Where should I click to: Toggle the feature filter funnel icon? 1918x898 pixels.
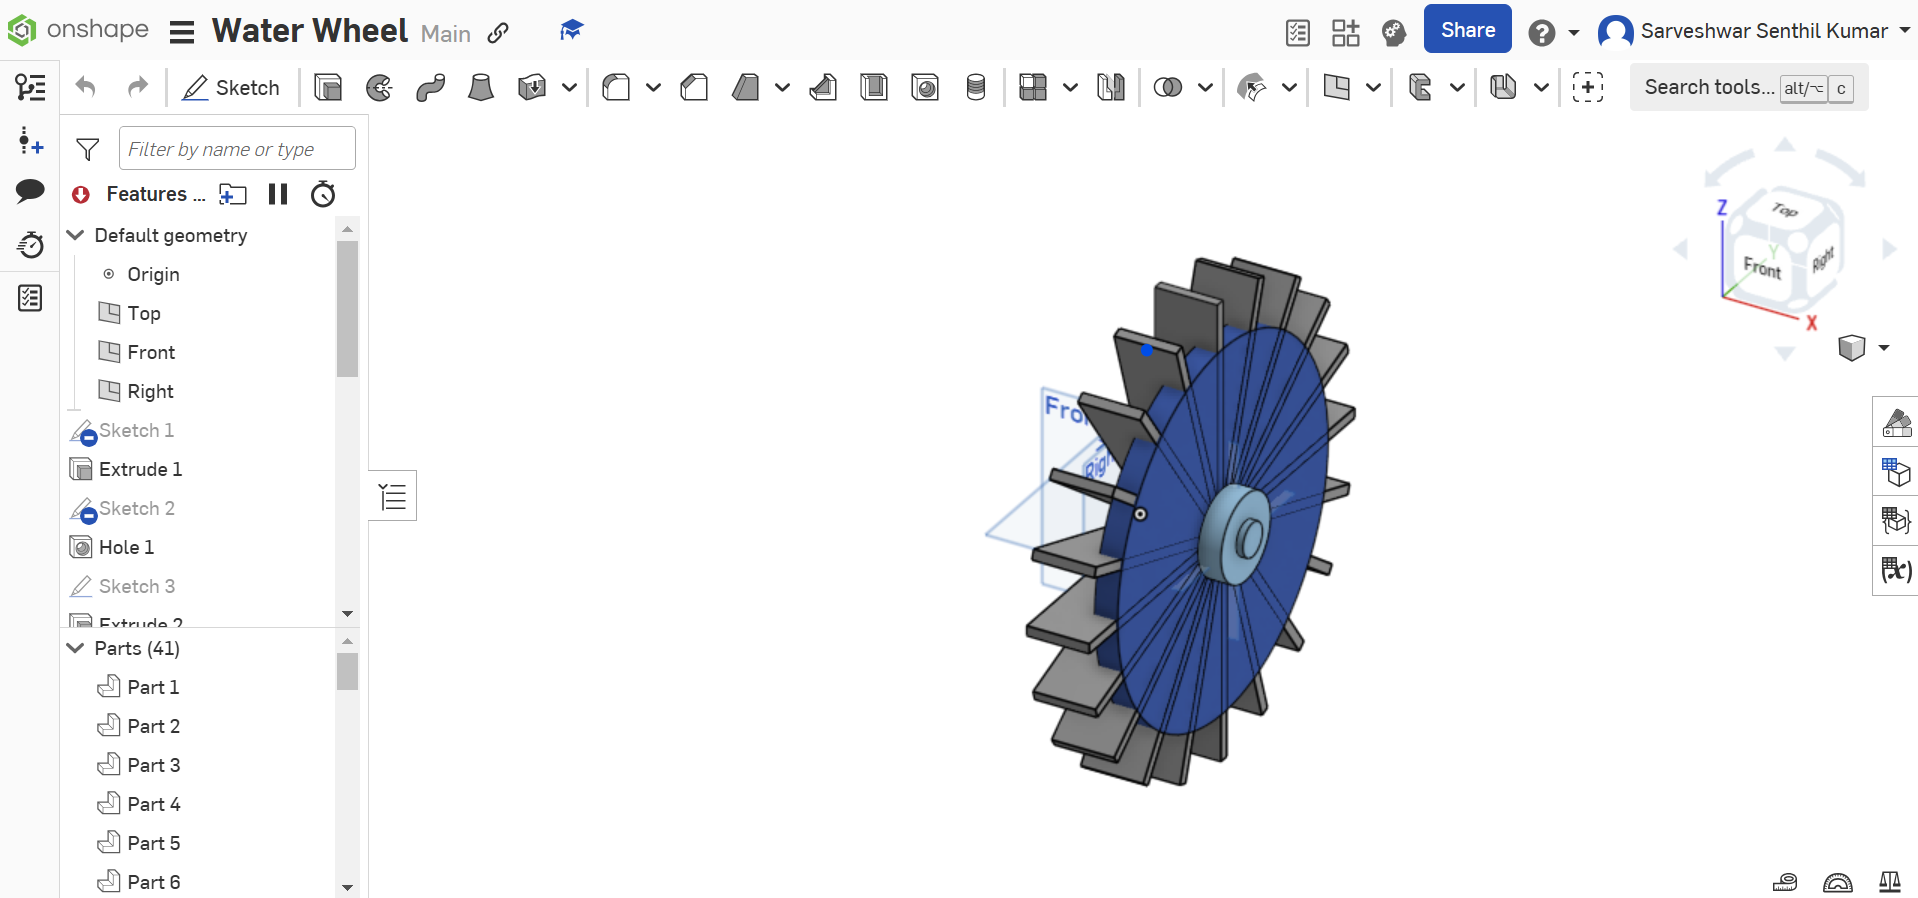[88, 150]
